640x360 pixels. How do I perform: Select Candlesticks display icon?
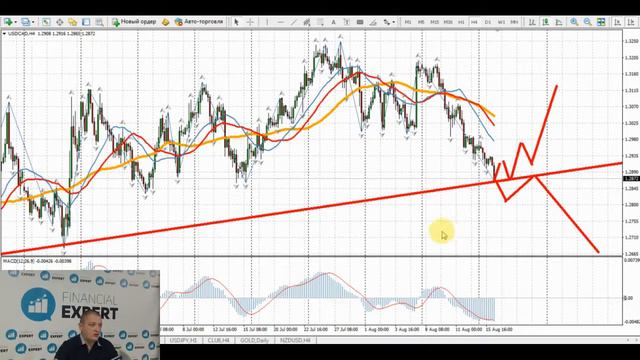click(x=545, y=22)
